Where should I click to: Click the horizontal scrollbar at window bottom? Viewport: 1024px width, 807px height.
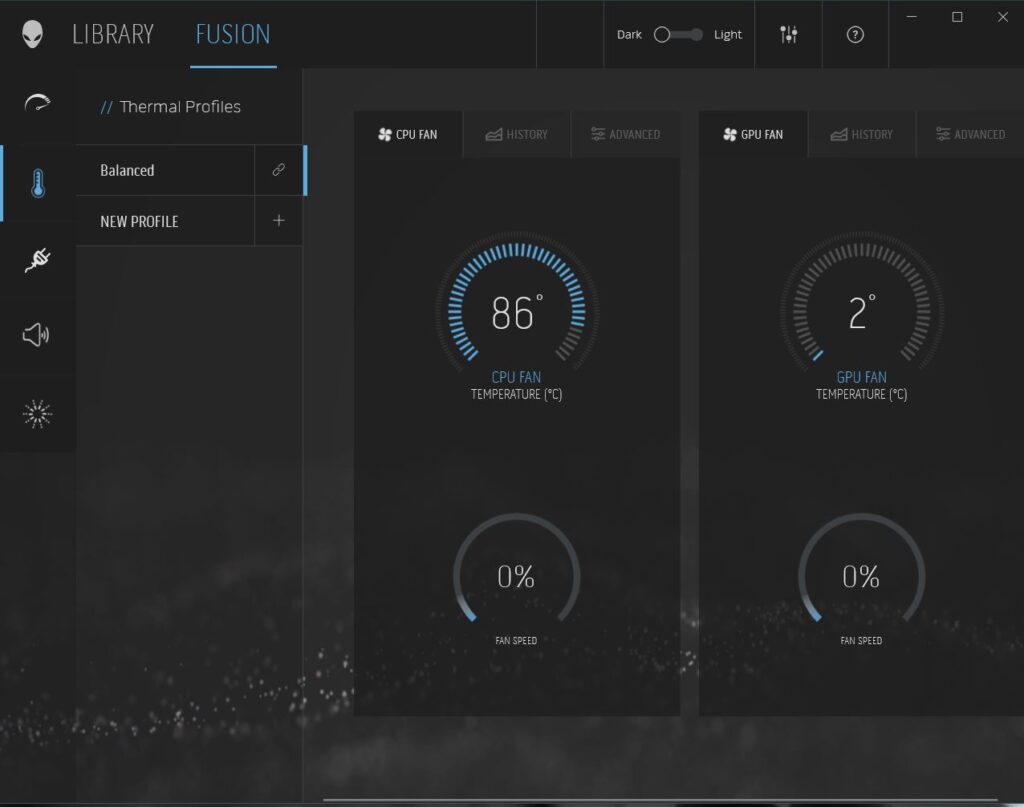pyautogui.click(x=660, y=799)
